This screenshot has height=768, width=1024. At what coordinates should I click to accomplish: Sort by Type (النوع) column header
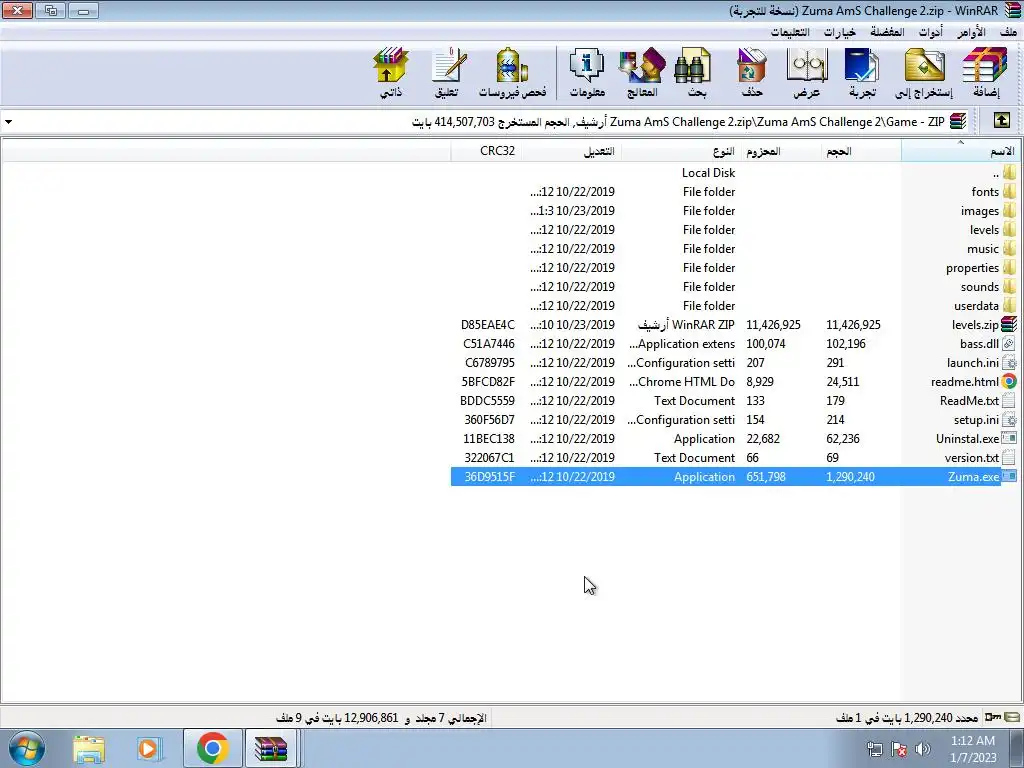tap(680, 152)
